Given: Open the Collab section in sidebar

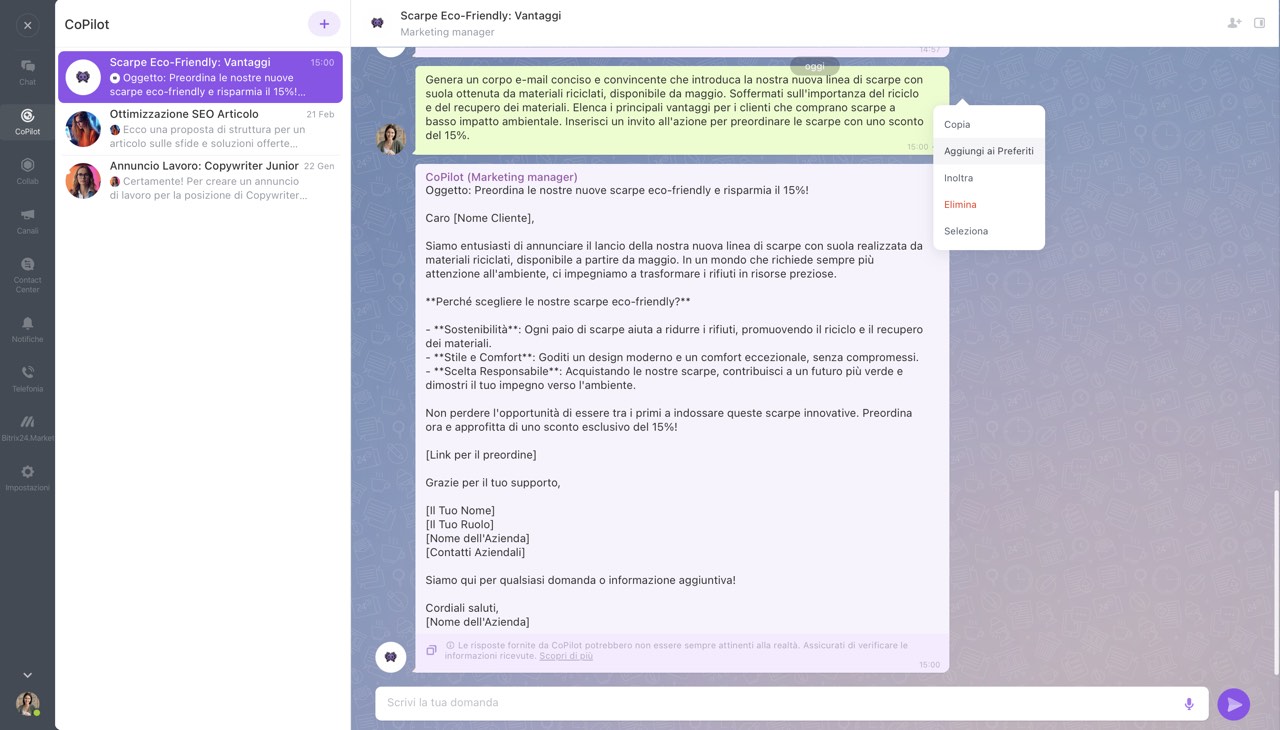Looking at the screenshot, I should click(27, 170).
